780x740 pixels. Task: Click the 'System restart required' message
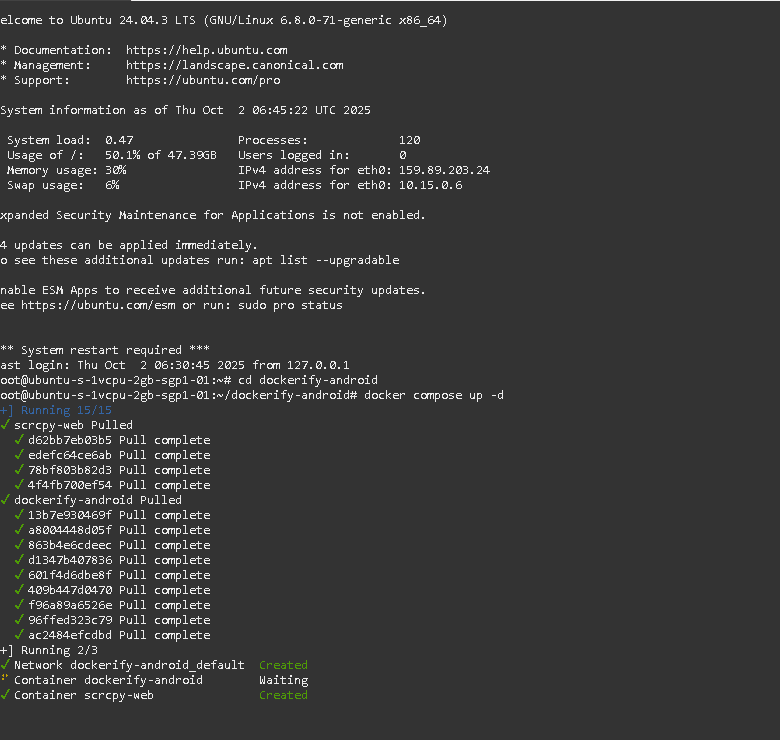tap(101, 350)
